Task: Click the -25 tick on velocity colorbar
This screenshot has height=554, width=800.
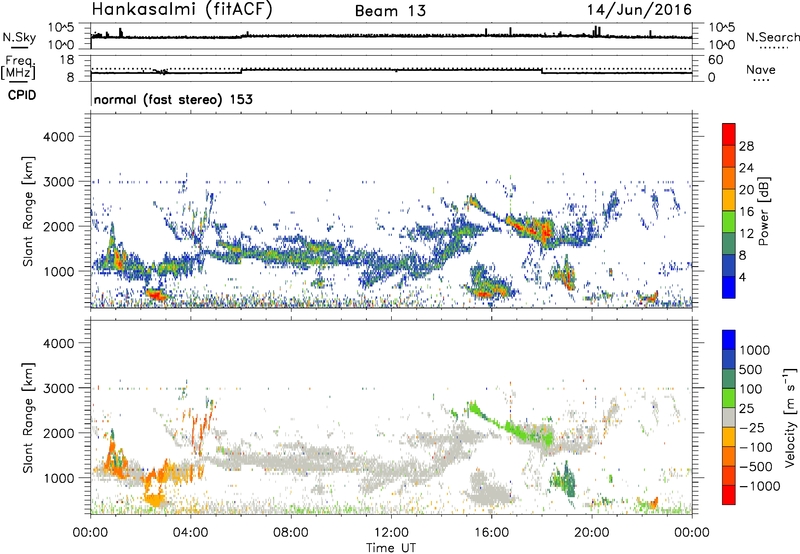Action: 752,427
